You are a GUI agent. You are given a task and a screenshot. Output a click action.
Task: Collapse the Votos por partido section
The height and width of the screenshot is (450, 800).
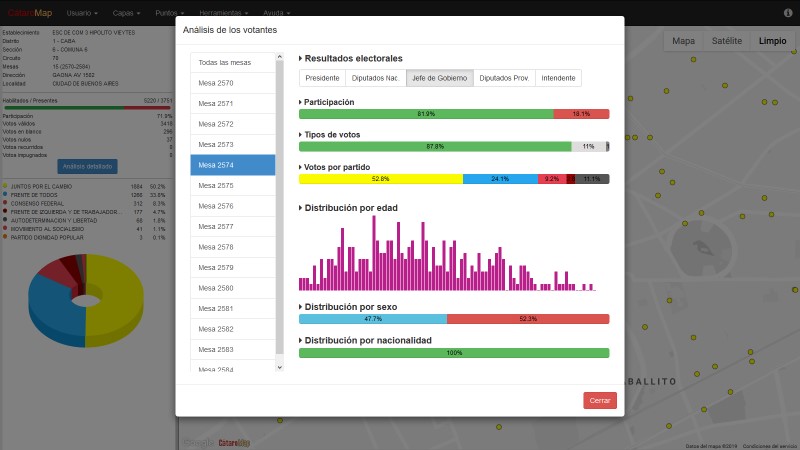click(x=334, y=167)
